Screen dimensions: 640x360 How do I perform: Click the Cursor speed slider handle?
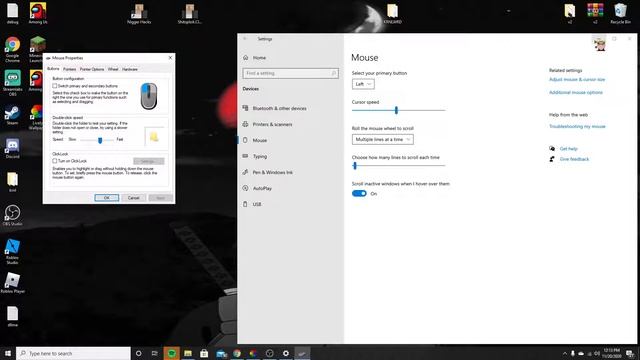[x=396, y=110]
